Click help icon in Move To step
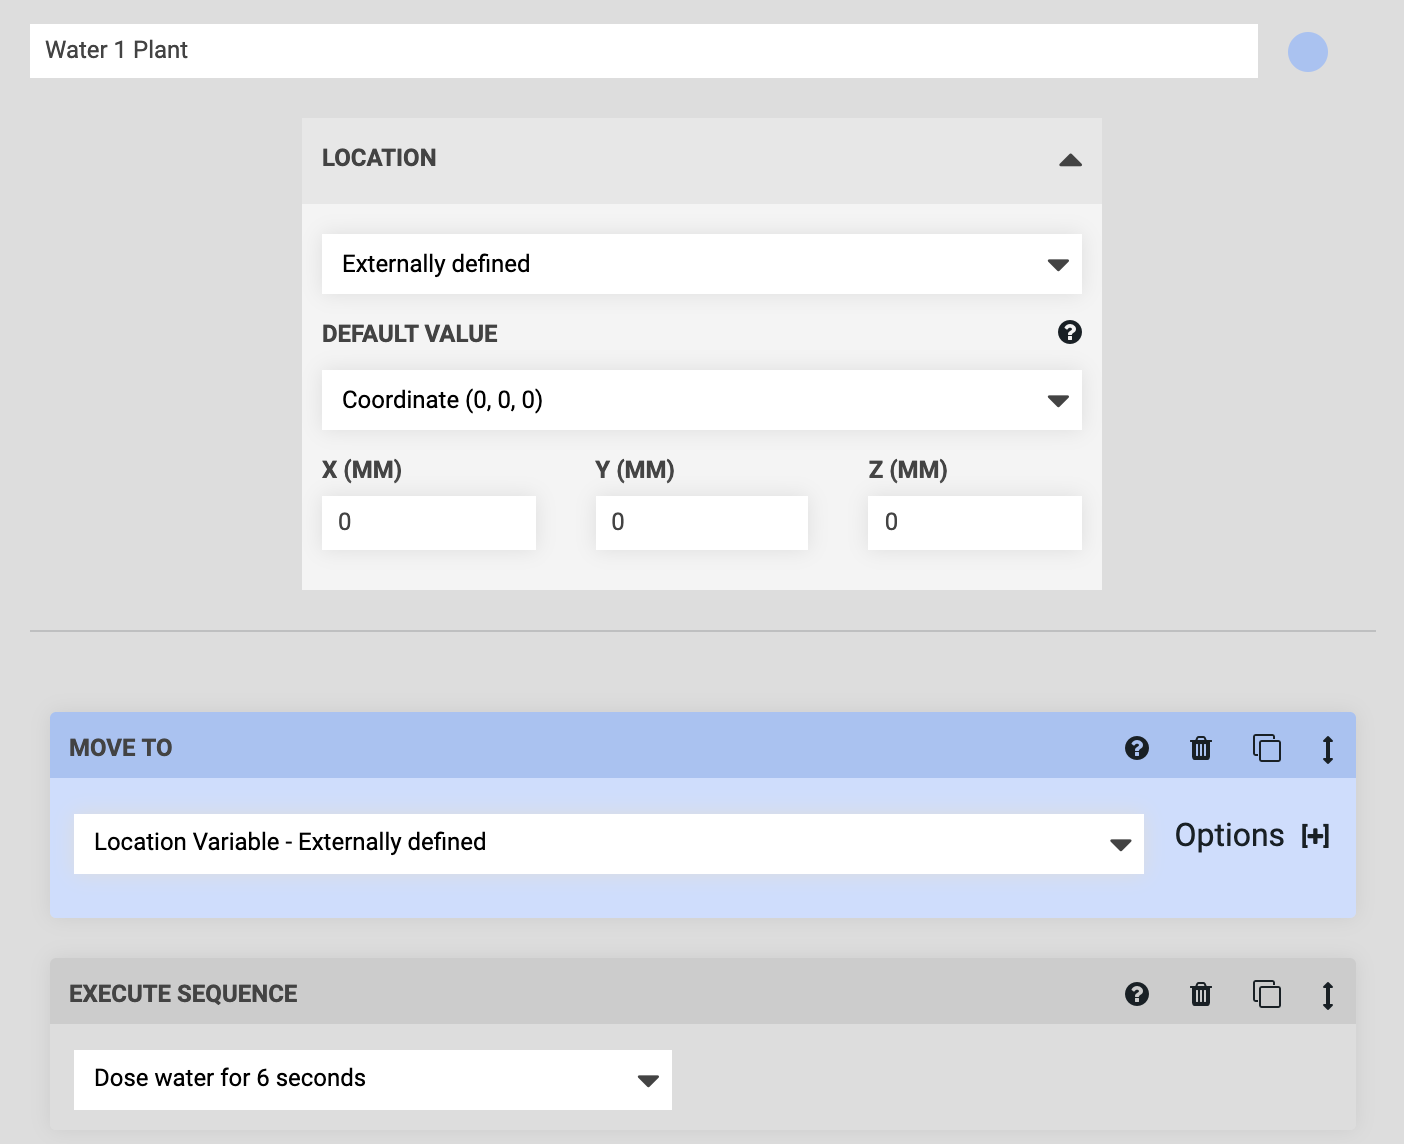 (x=1136, y=748)
